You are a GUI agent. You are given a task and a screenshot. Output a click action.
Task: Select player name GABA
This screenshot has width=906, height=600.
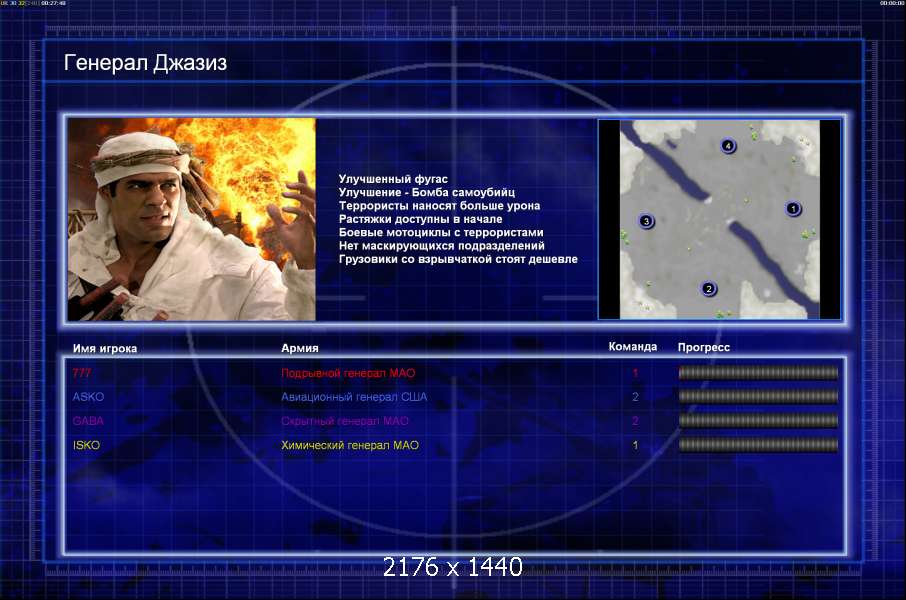[x=88, y=421]
